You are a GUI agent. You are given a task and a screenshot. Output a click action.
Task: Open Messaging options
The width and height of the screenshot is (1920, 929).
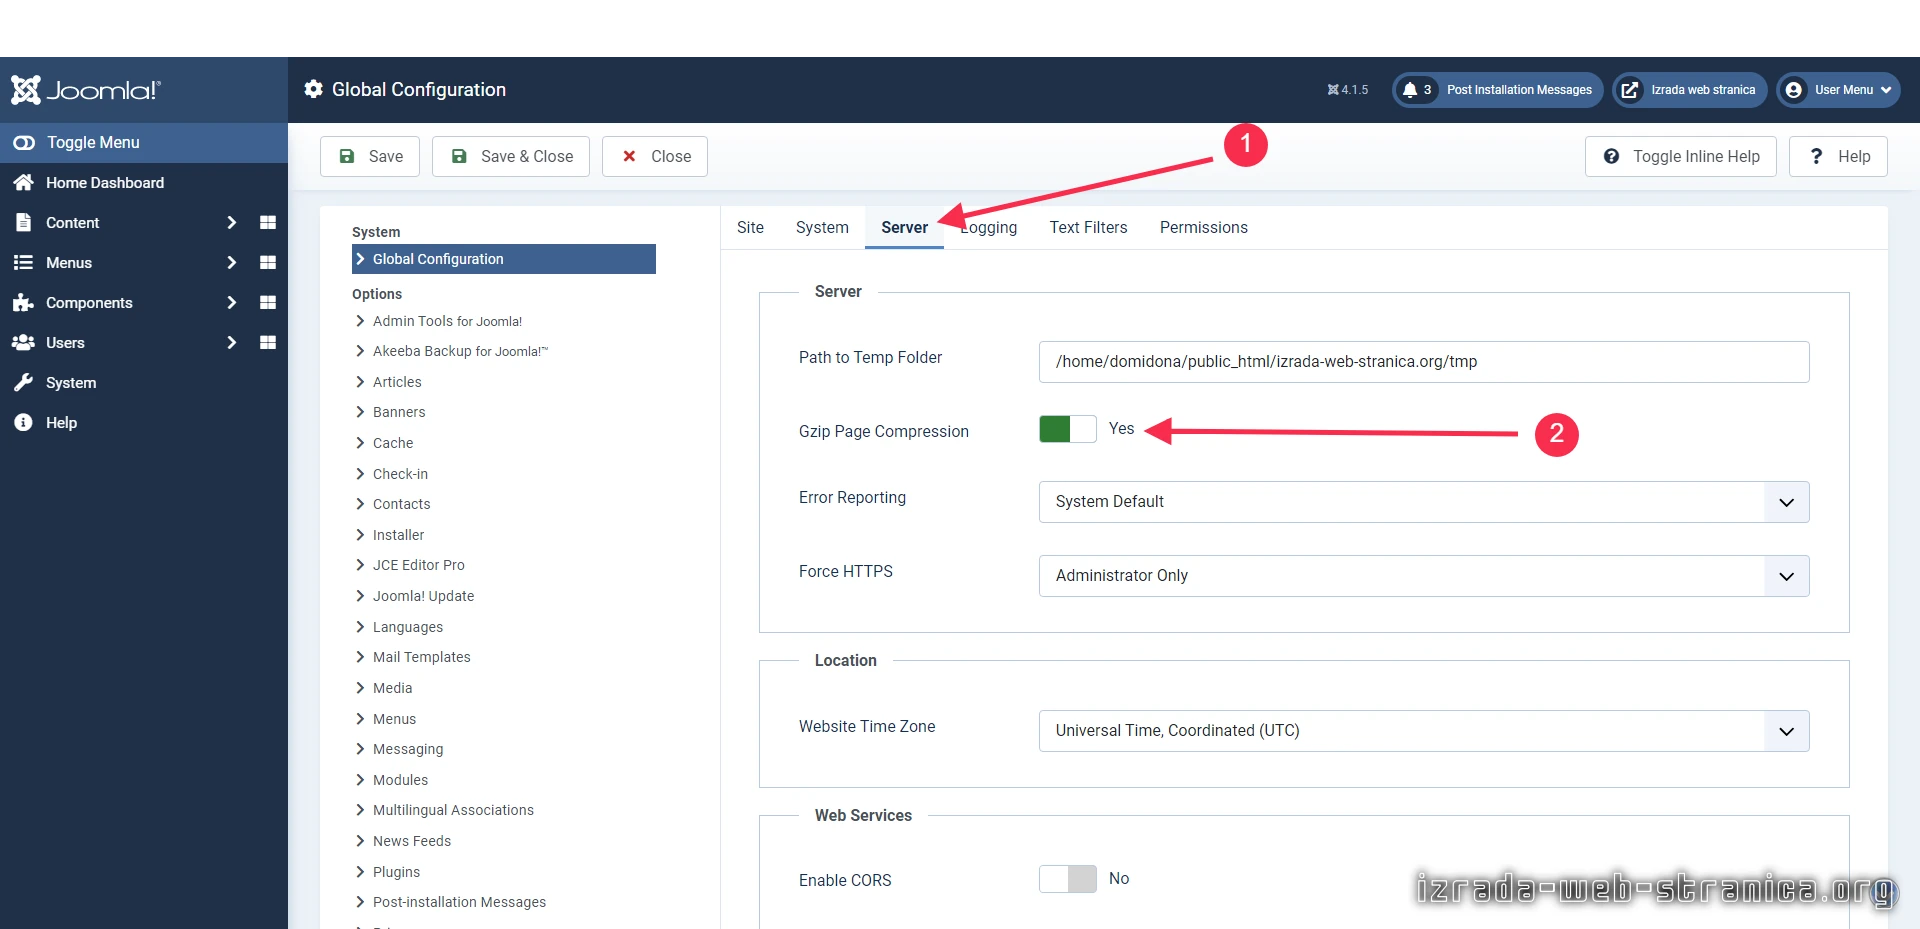click(x=407, y=749)
